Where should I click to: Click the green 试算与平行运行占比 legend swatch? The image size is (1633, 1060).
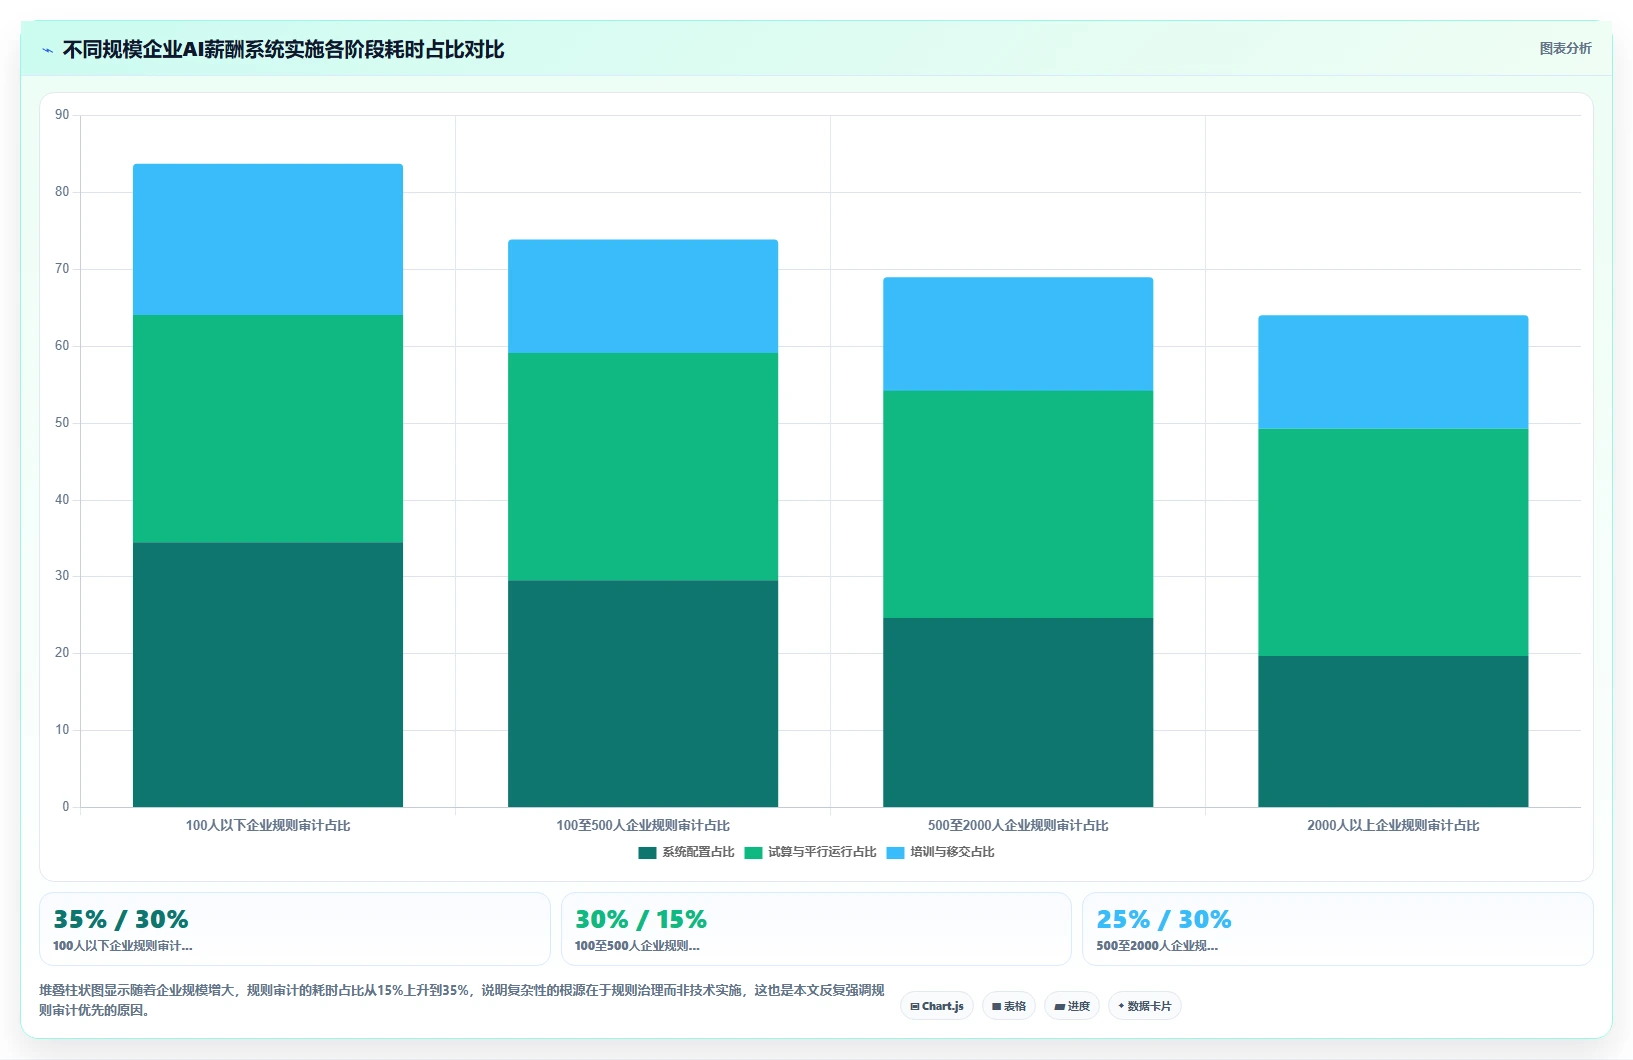(753, 853)
